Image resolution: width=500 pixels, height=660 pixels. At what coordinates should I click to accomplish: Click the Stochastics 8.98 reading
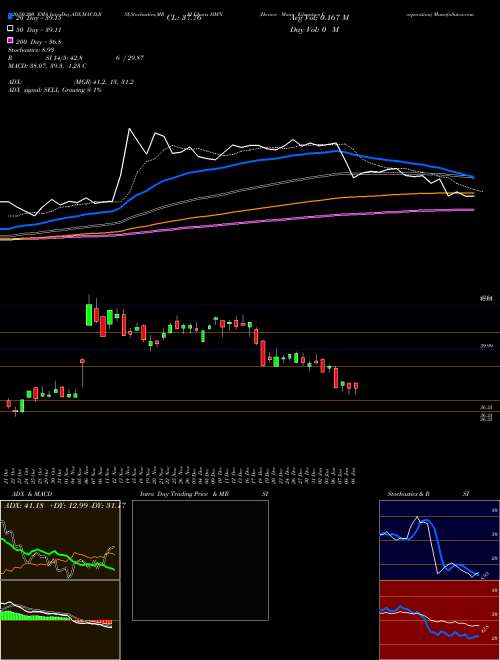34,50
